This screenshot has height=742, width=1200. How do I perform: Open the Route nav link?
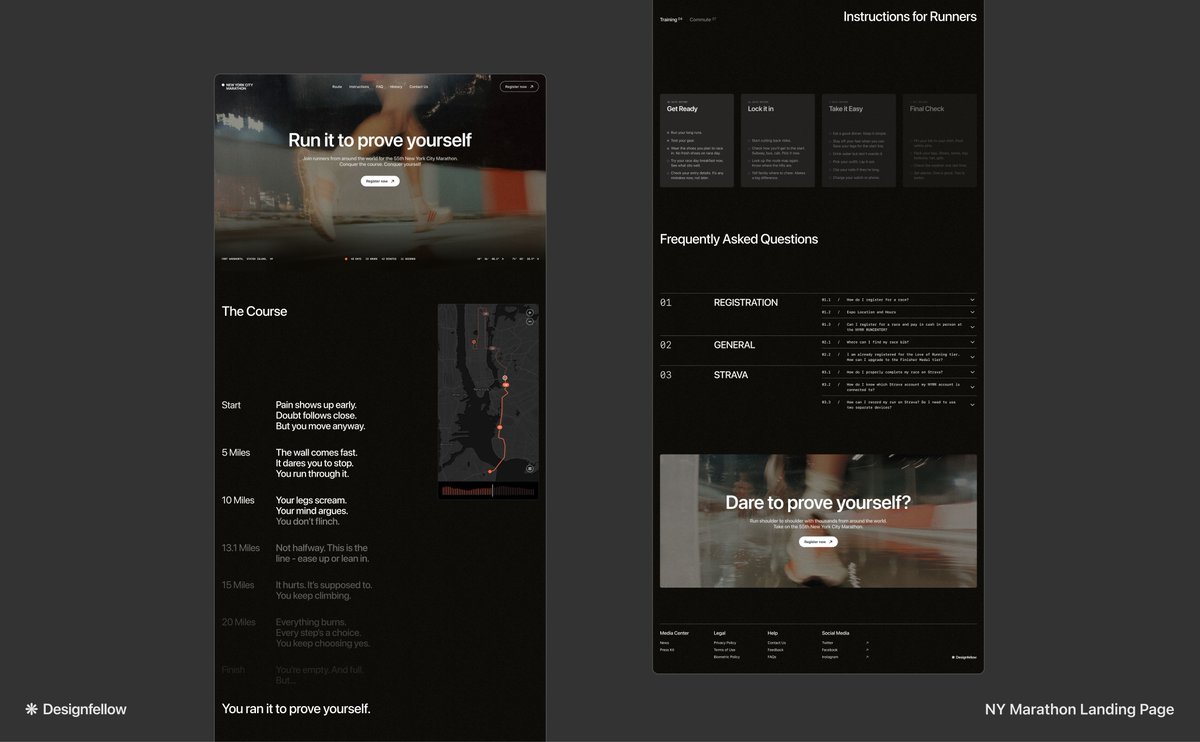click(x=337, y=87)
